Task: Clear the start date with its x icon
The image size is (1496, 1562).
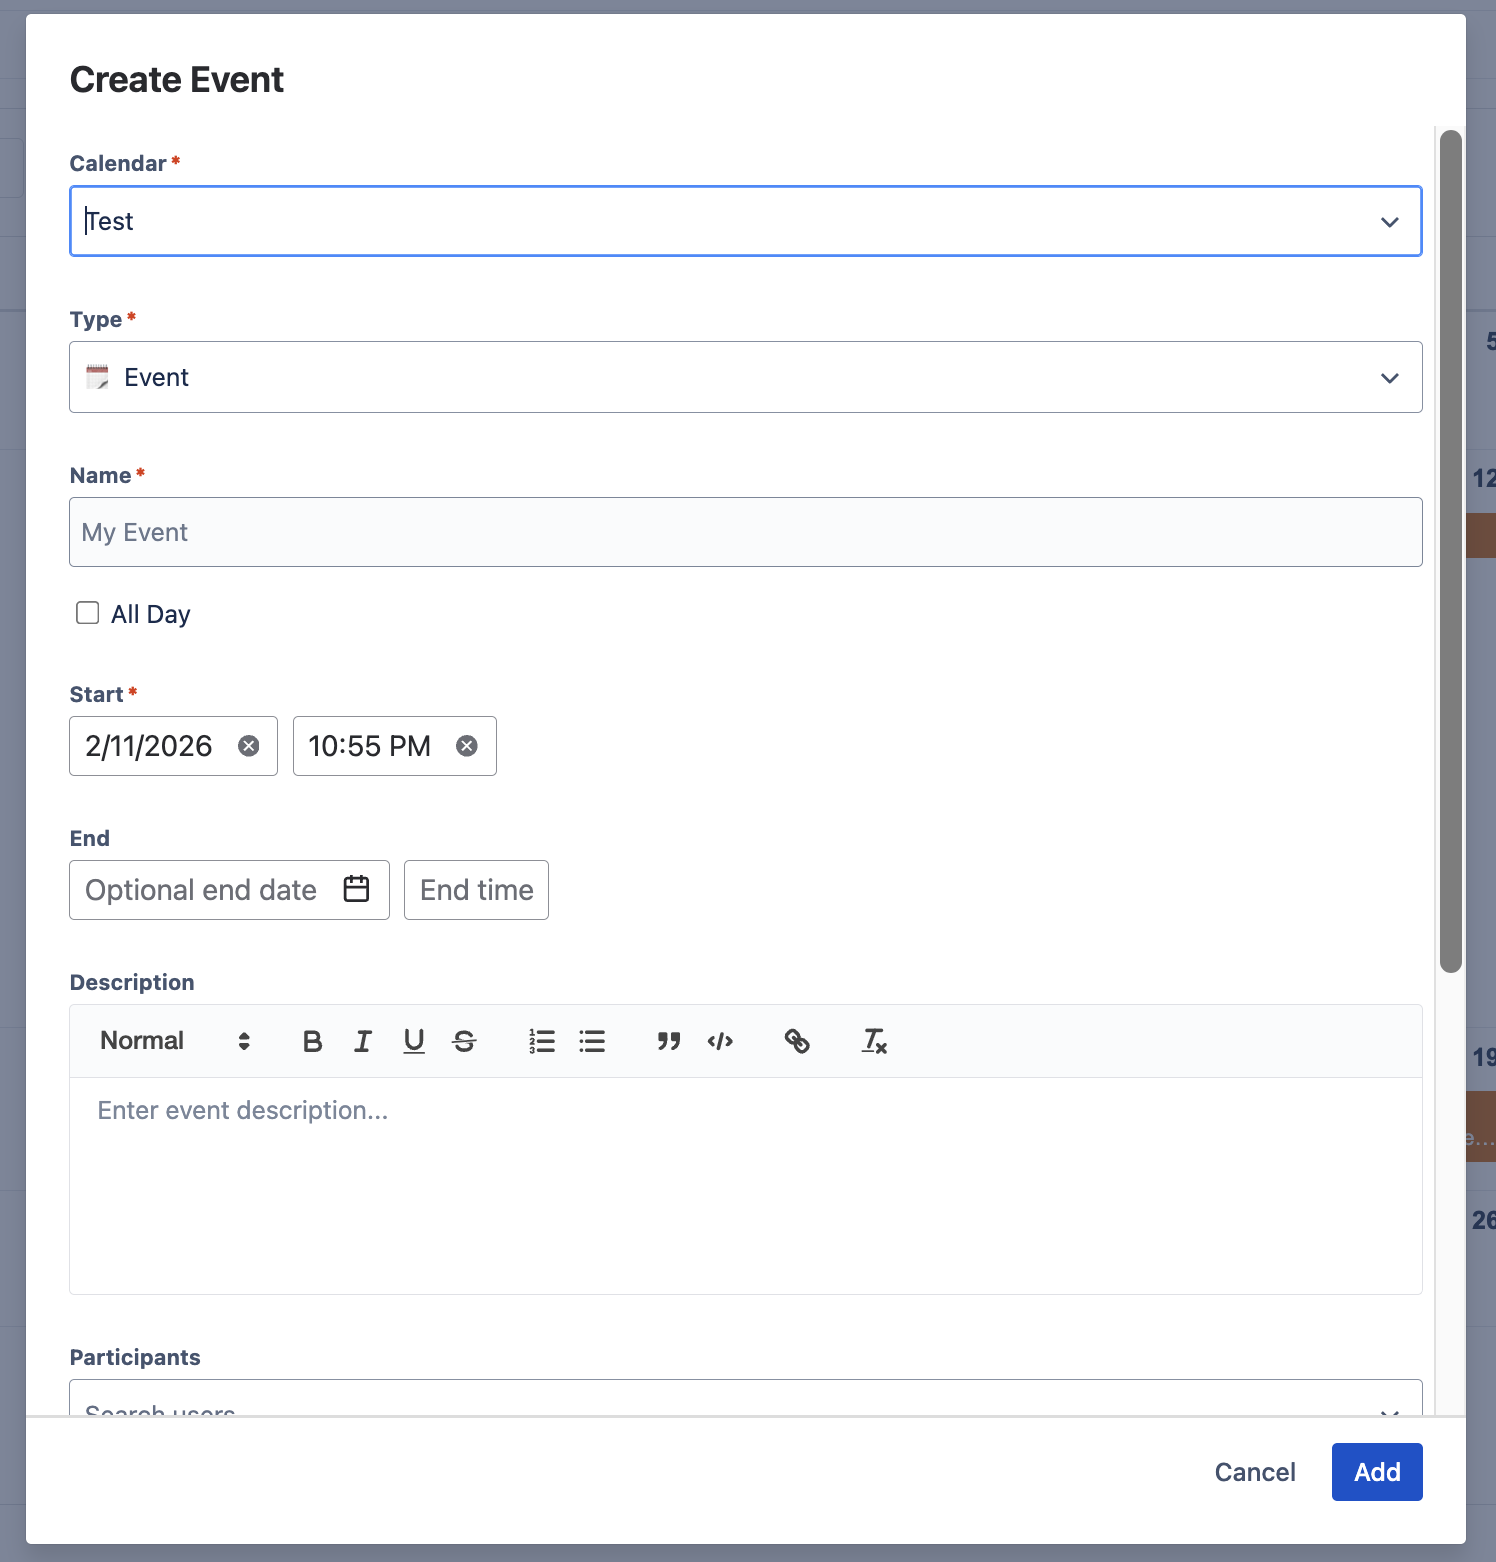Action: pos(249,745)
